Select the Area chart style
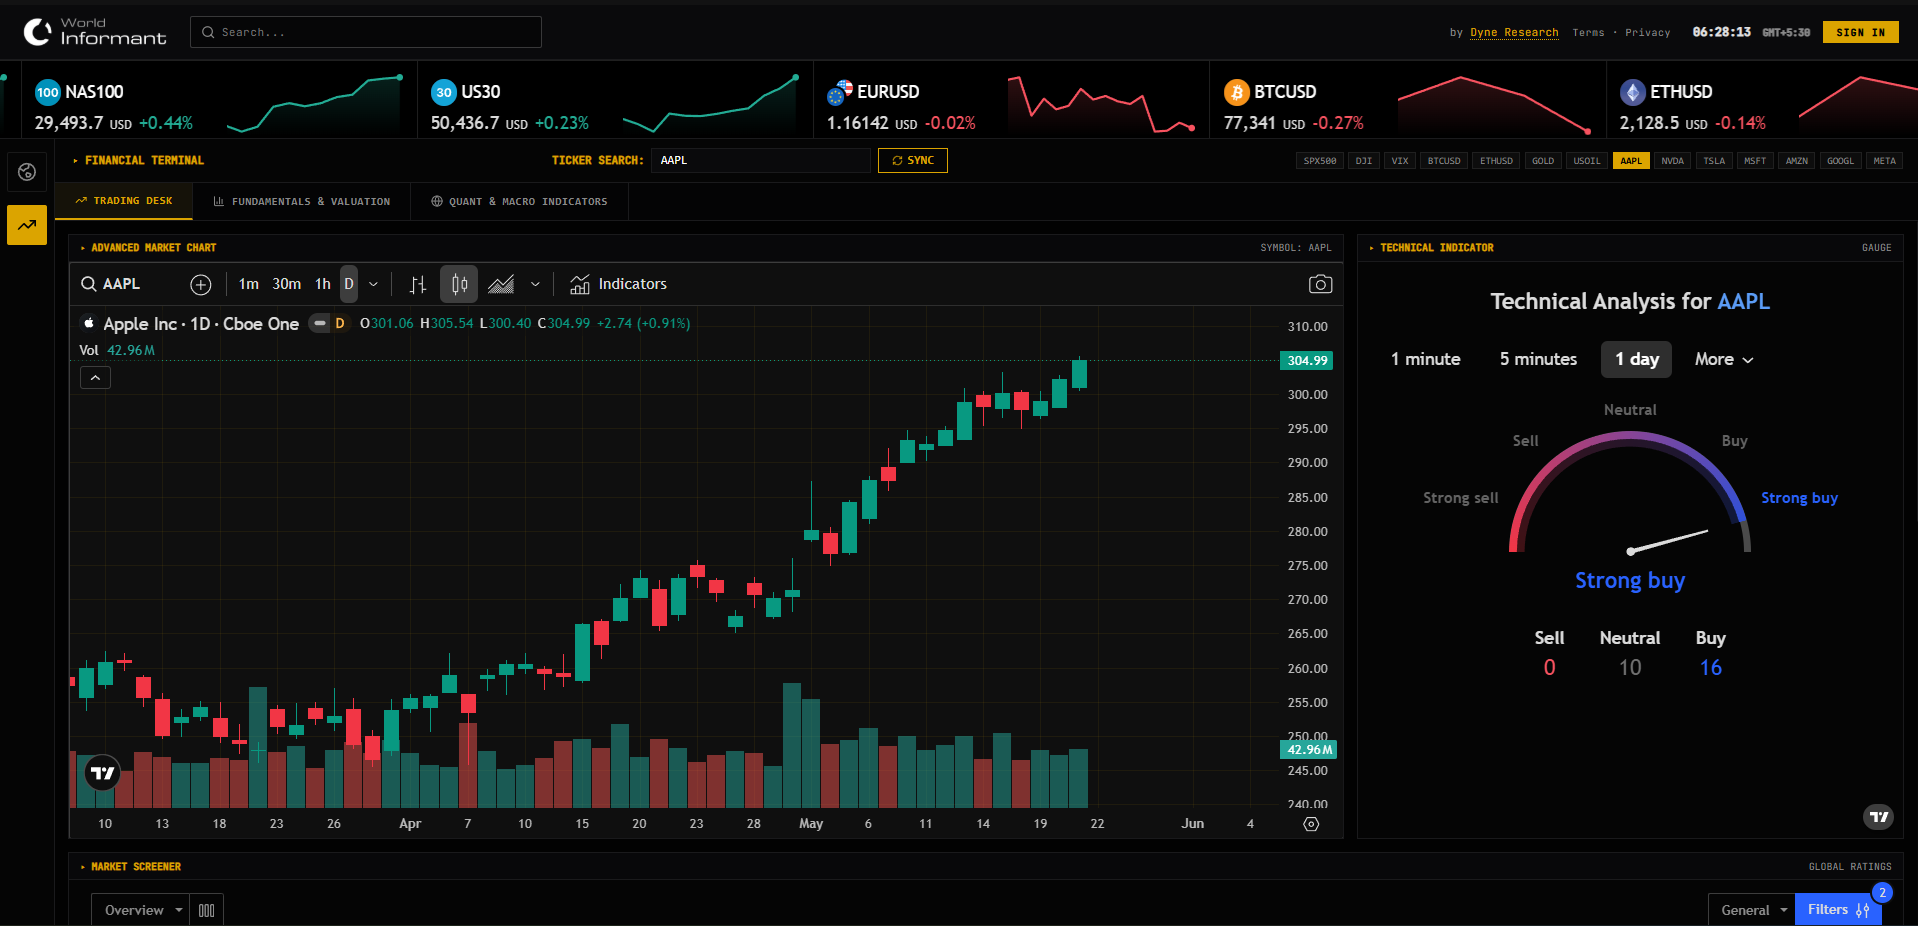Screen dimensions: 1918x926 pyautogui.click(x=501, y=285)
